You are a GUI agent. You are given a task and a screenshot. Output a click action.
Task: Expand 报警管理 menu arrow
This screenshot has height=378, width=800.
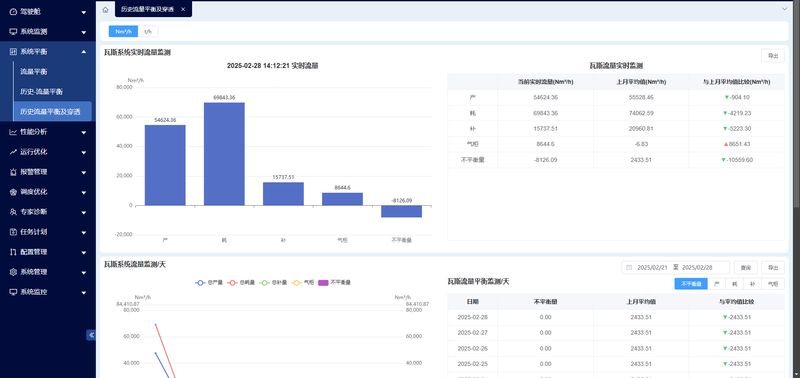pyautogui.click(x=84, y=172)
